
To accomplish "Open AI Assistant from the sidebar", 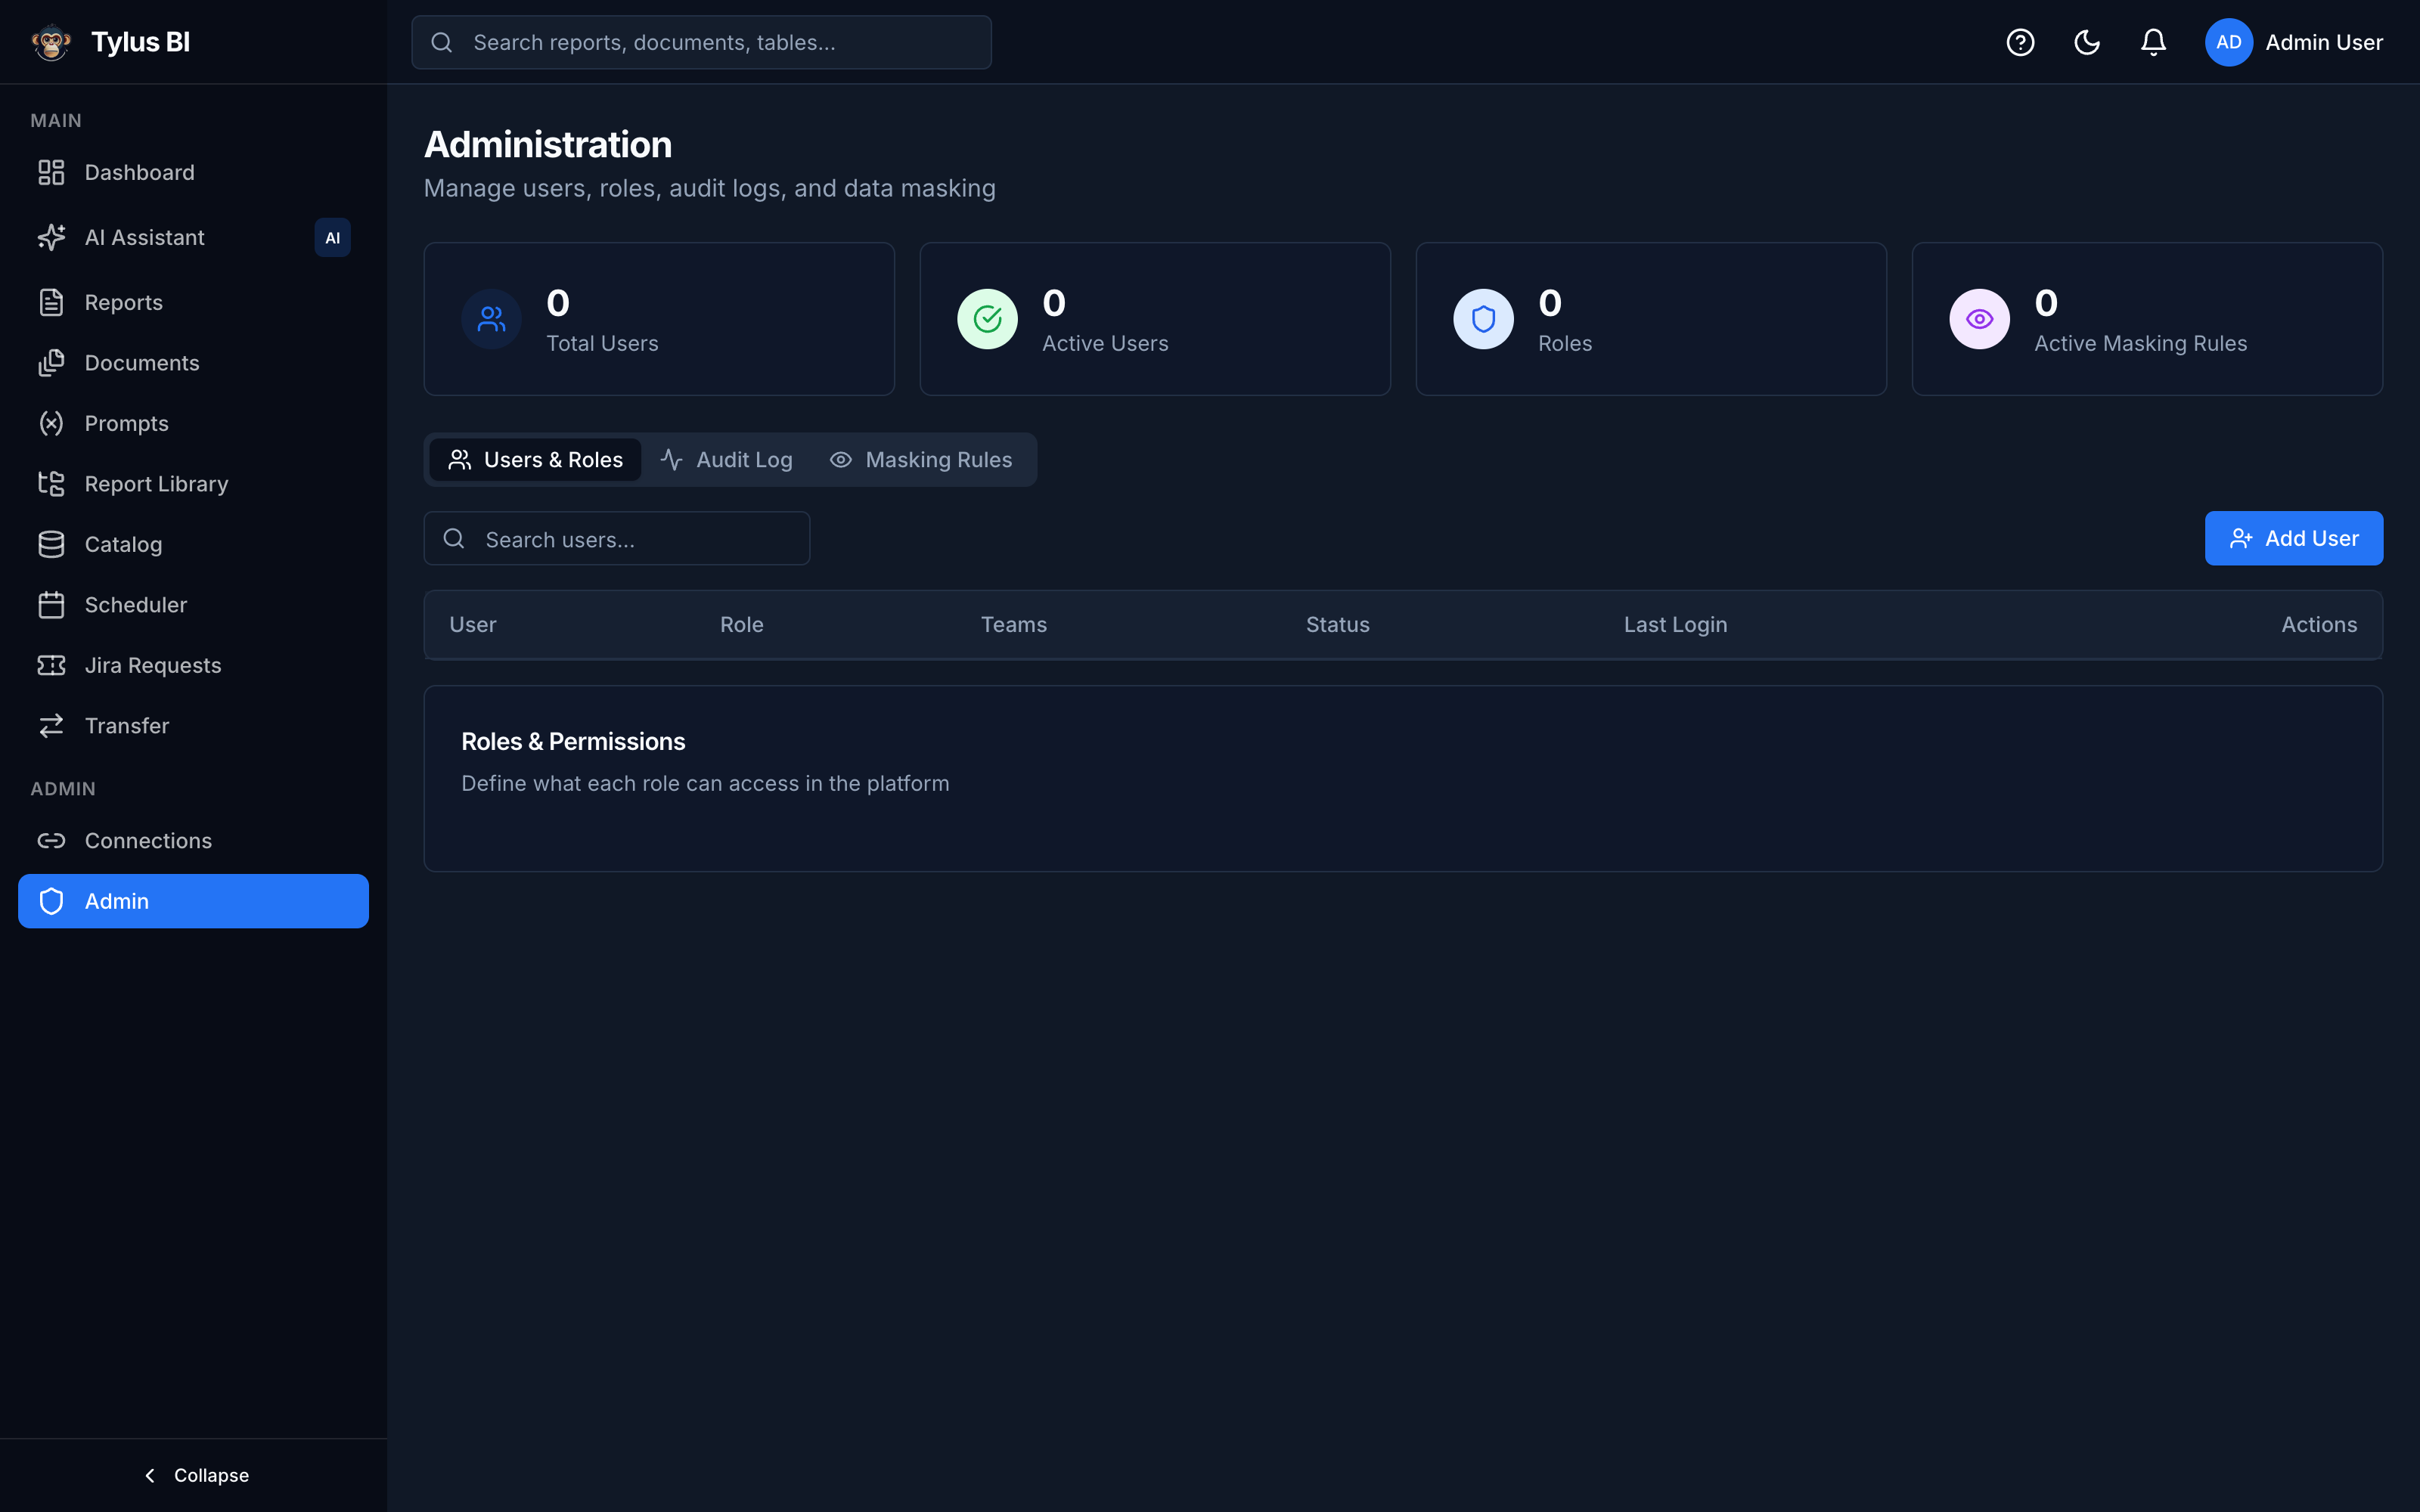I will tap(193, 238).
